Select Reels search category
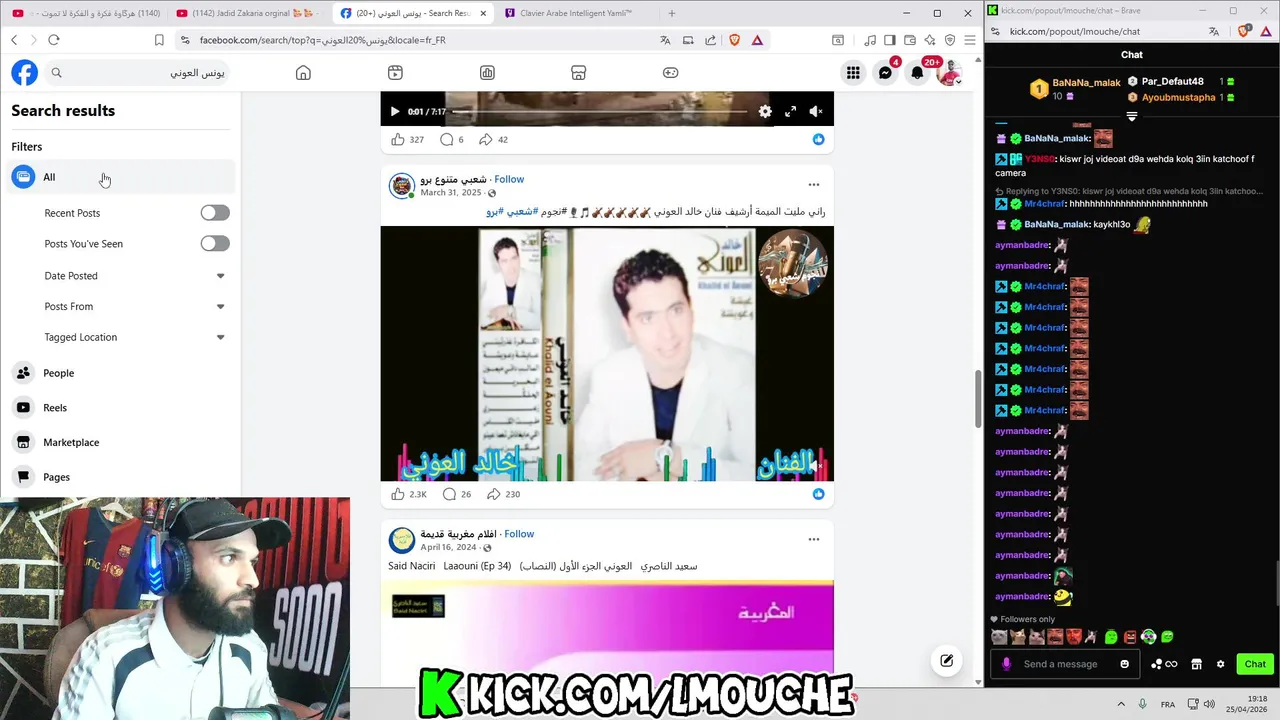This screenshot has width=1280, height=720. [121, 408]
